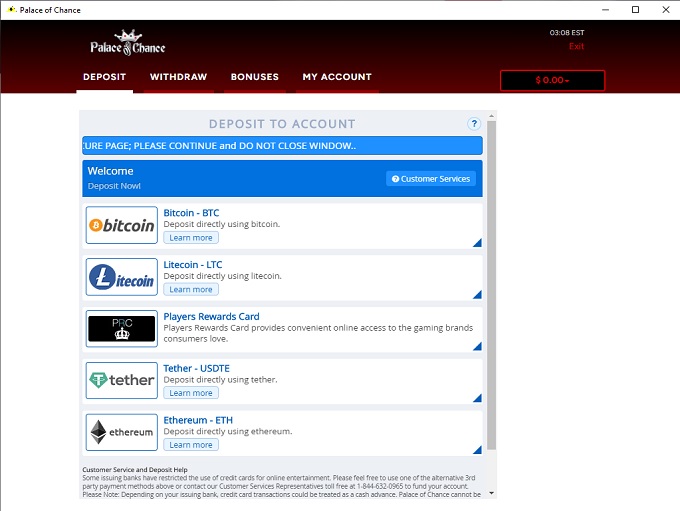Open the $0.00 balance dropdown
Screen dimensions: 680x511
tap(552, 80)
